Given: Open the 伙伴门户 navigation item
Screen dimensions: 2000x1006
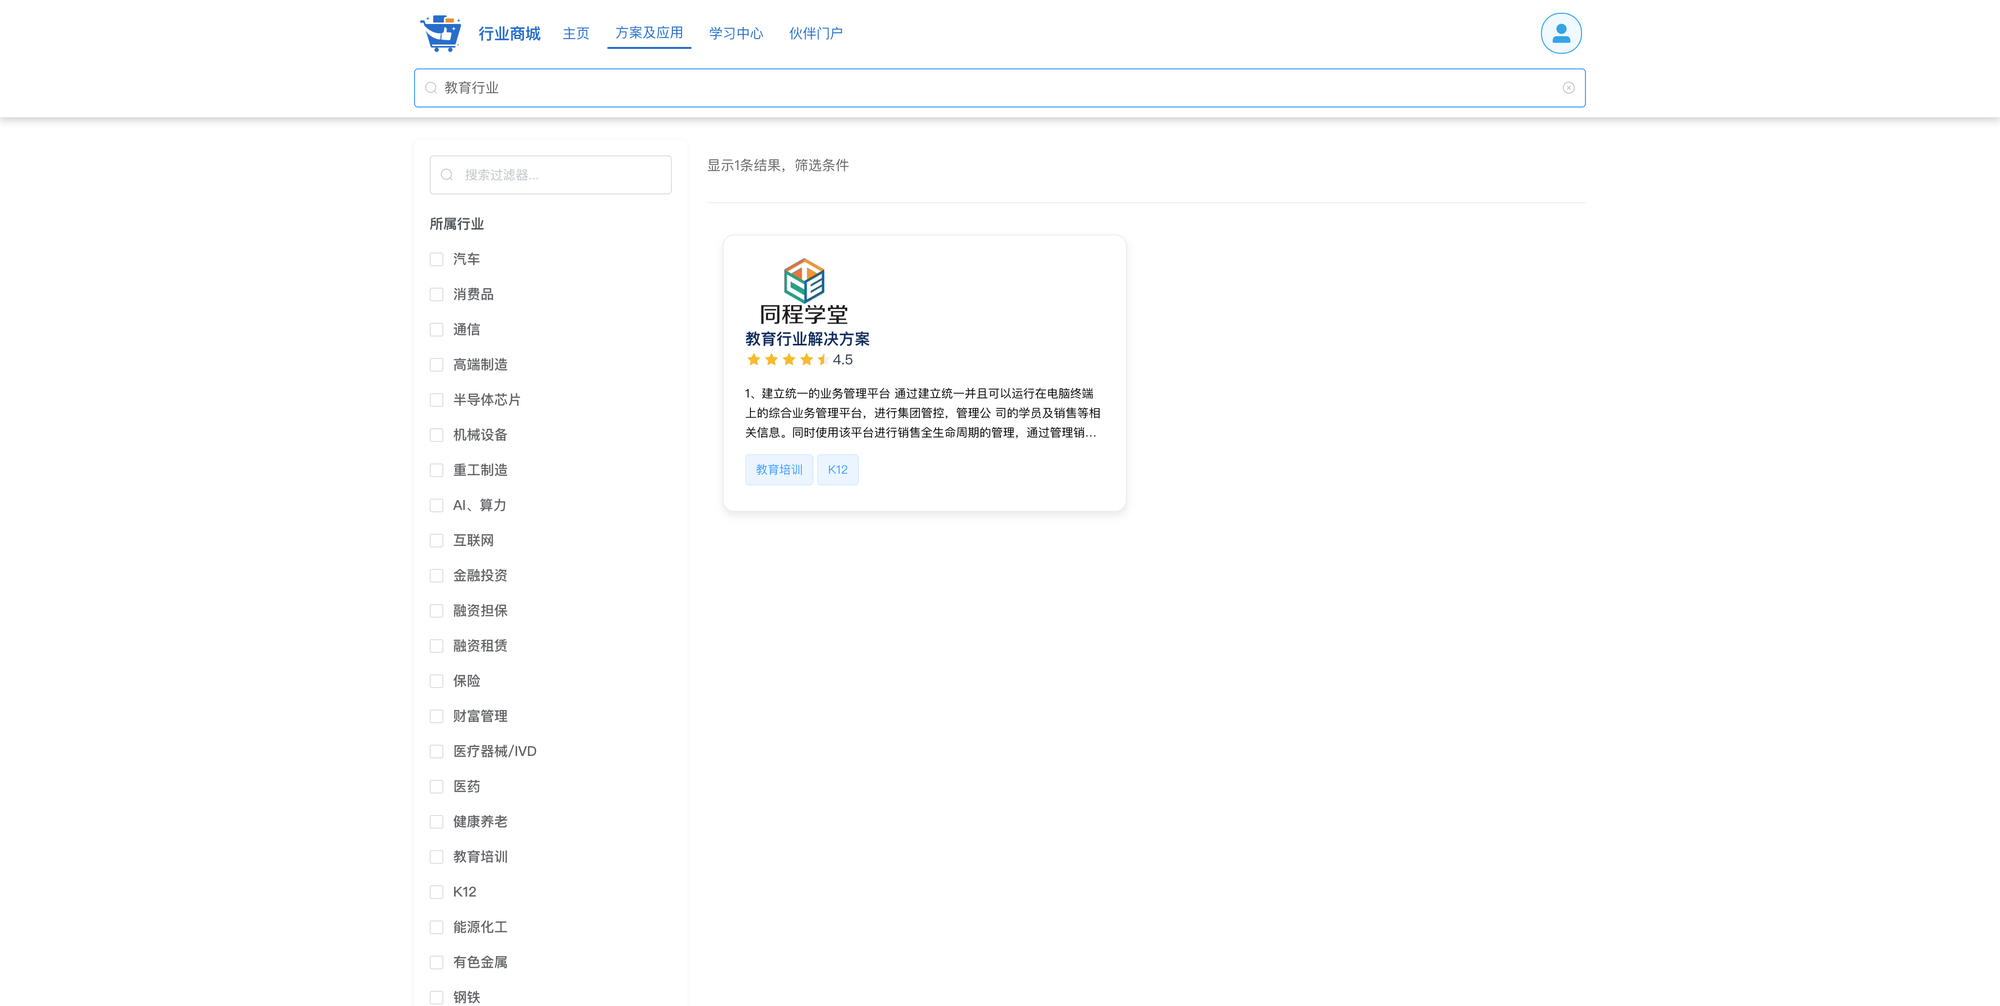Looking at the screenshot, I should pyautogui.click(x=816, y=34).
